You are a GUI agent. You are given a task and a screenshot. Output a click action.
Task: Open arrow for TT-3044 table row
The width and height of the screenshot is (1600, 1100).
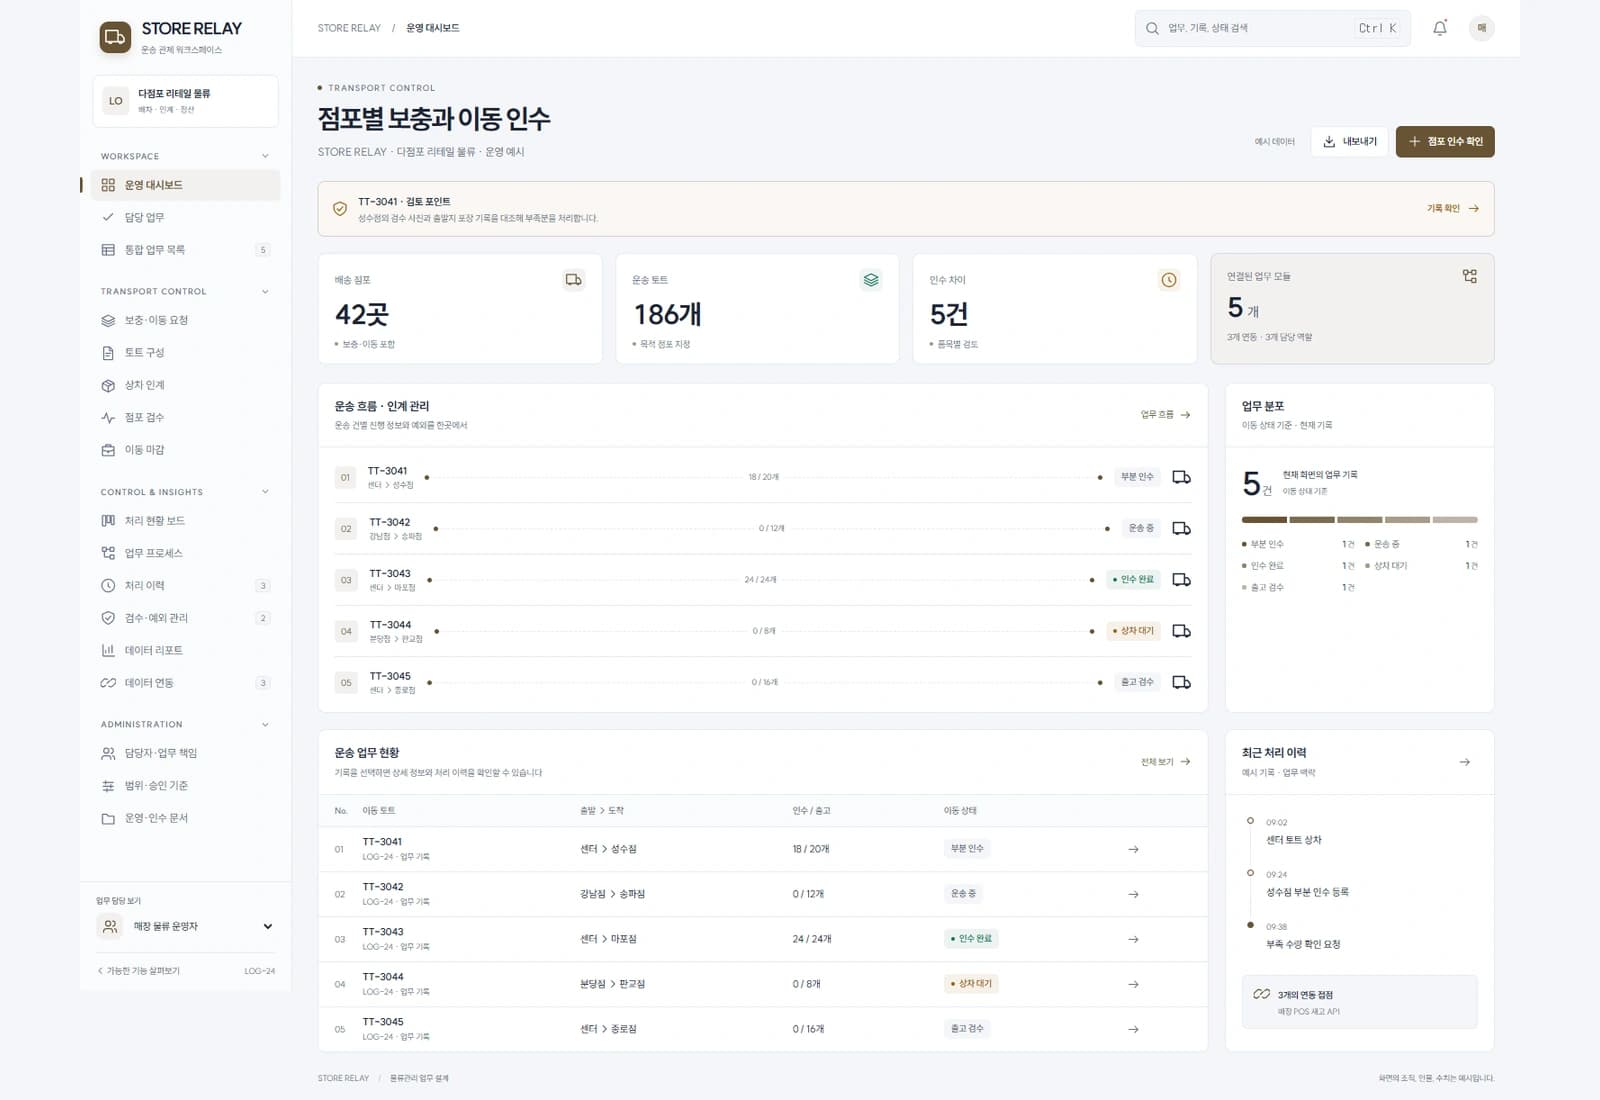1133,984
